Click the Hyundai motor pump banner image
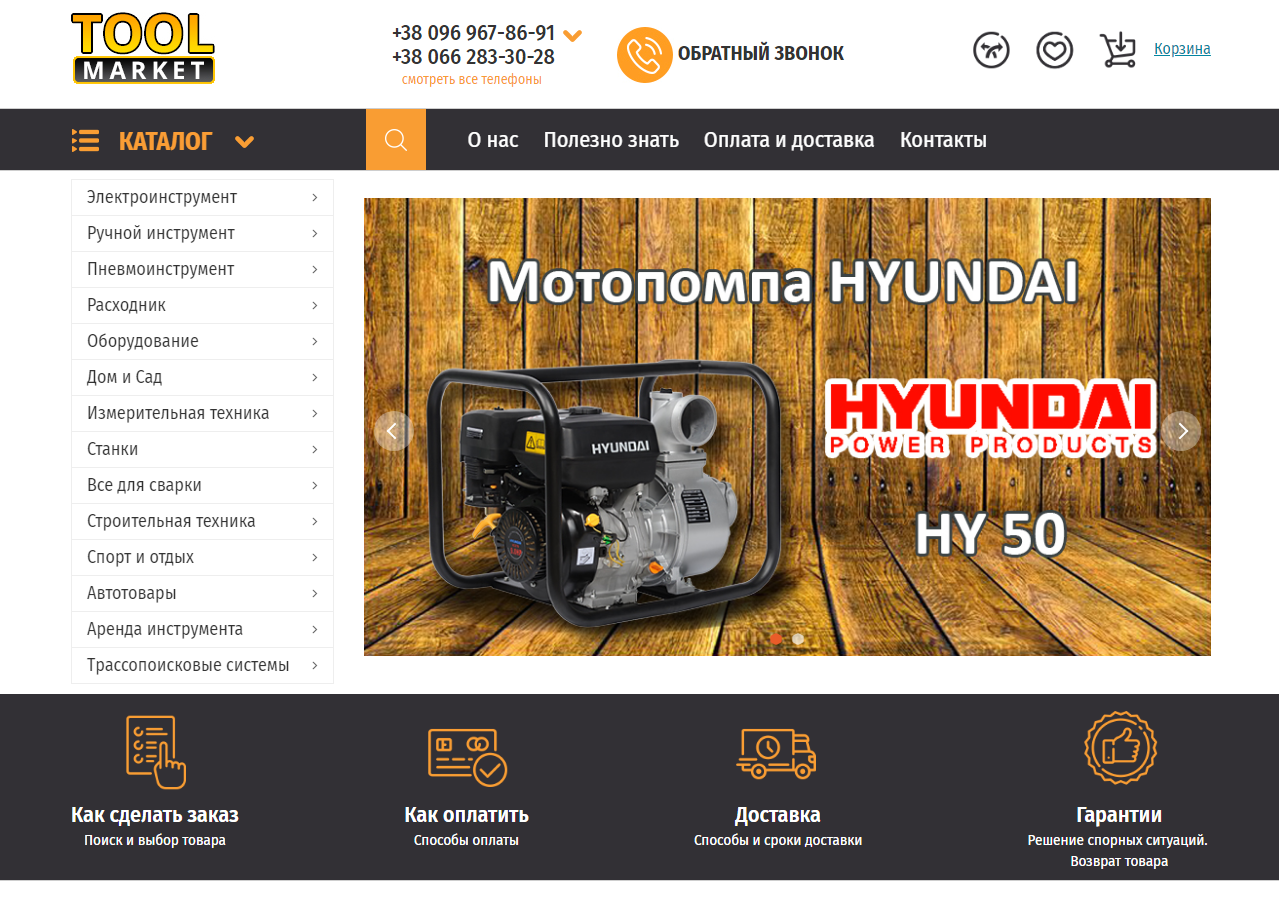The image size is (1279, 897). pos(787,427)
